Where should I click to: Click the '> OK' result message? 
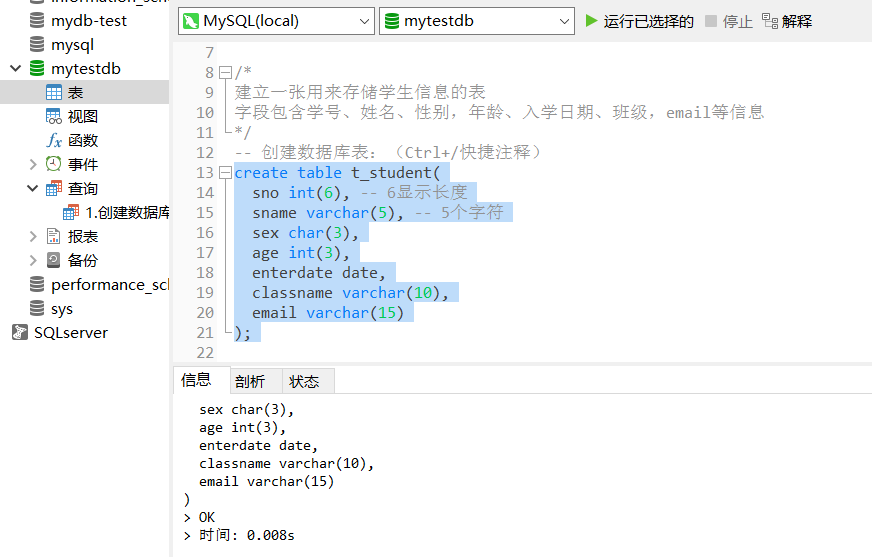199,517
